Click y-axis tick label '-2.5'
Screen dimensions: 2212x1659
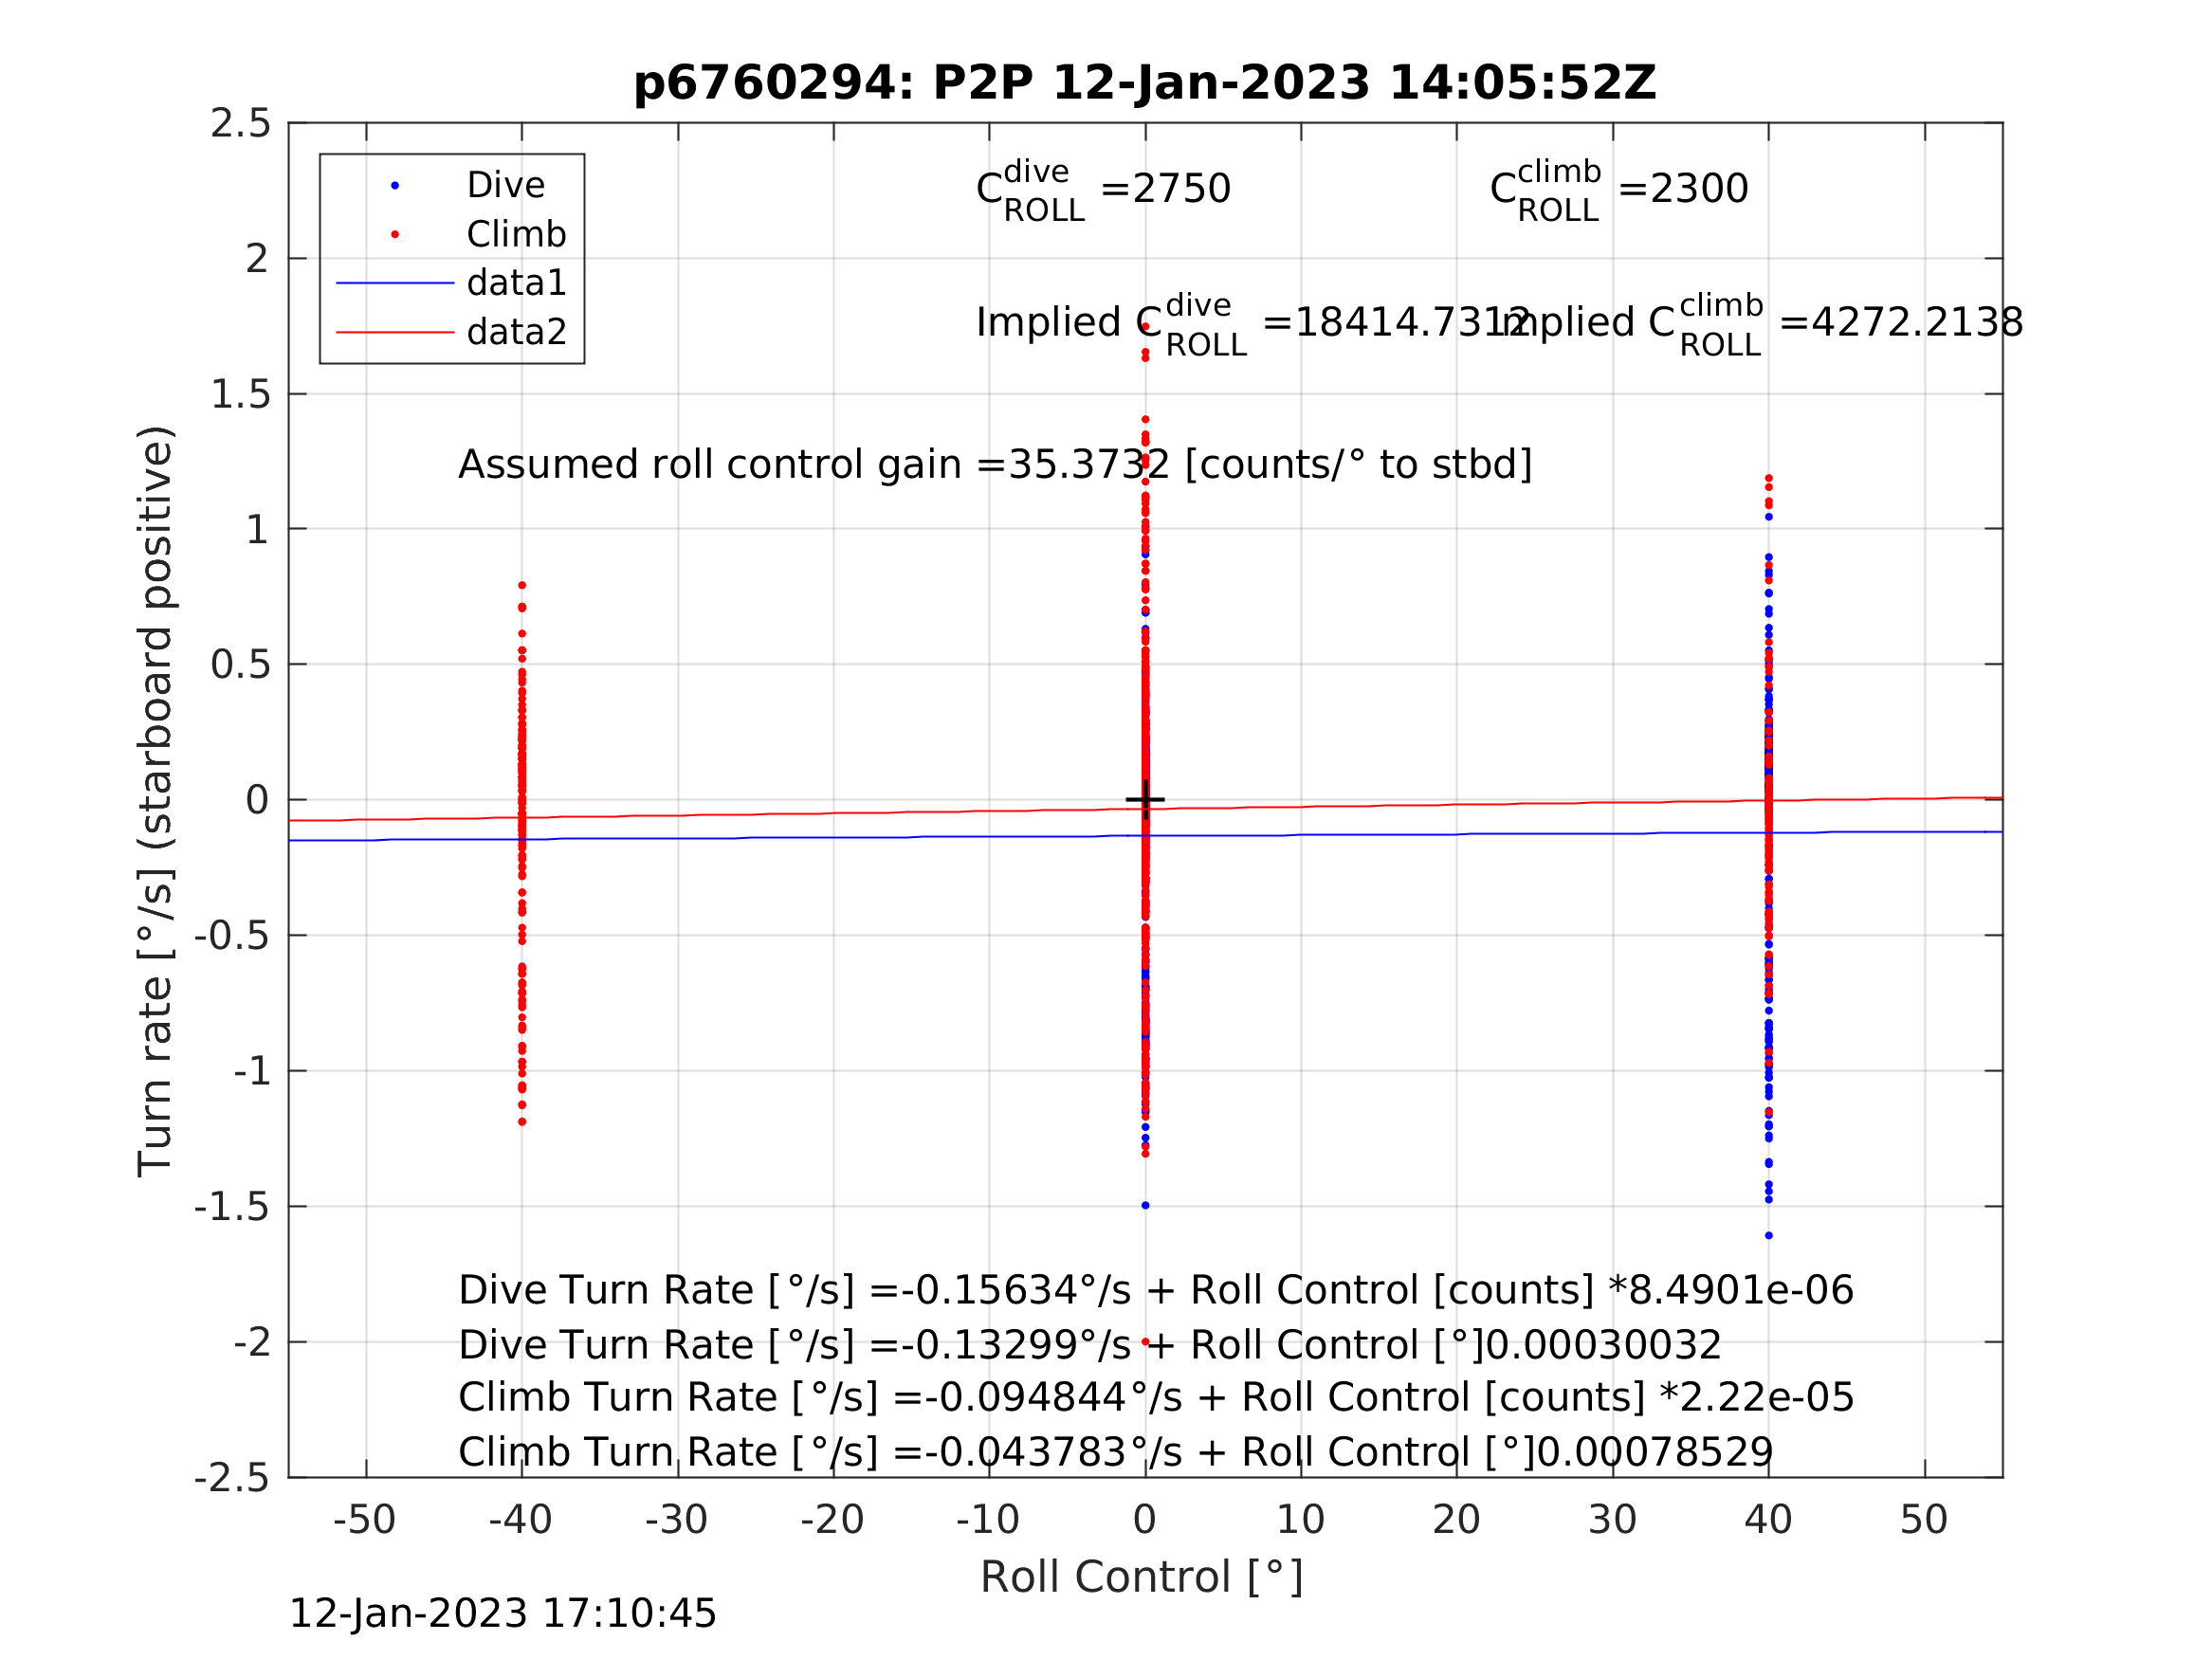click(232, 1478)
